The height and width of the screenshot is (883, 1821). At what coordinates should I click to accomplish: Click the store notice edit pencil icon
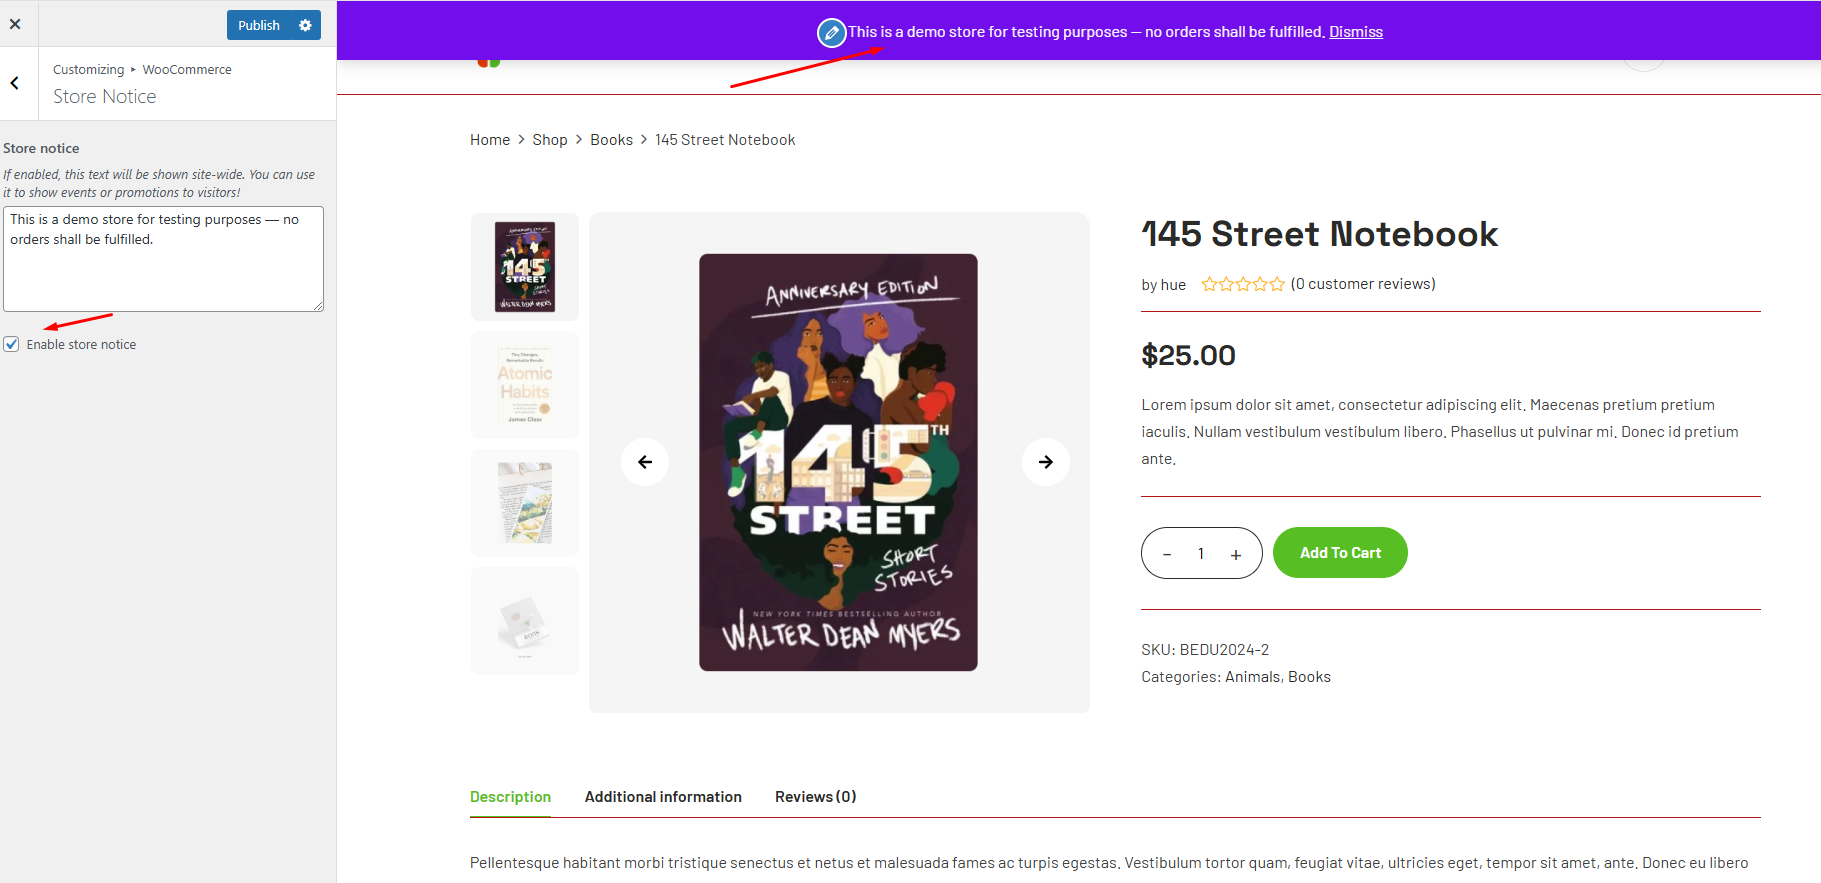pyautogui.click(x=831, y=32)
